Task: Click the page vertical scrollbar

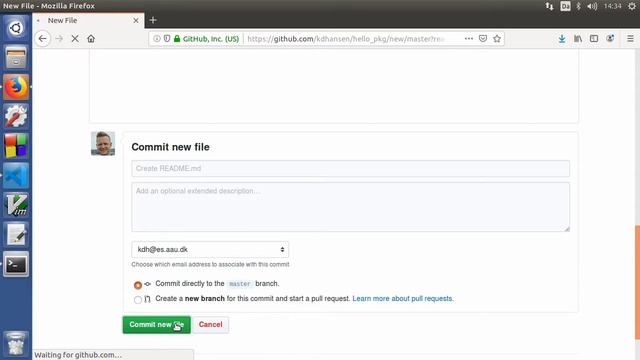Action: point(637,282)
